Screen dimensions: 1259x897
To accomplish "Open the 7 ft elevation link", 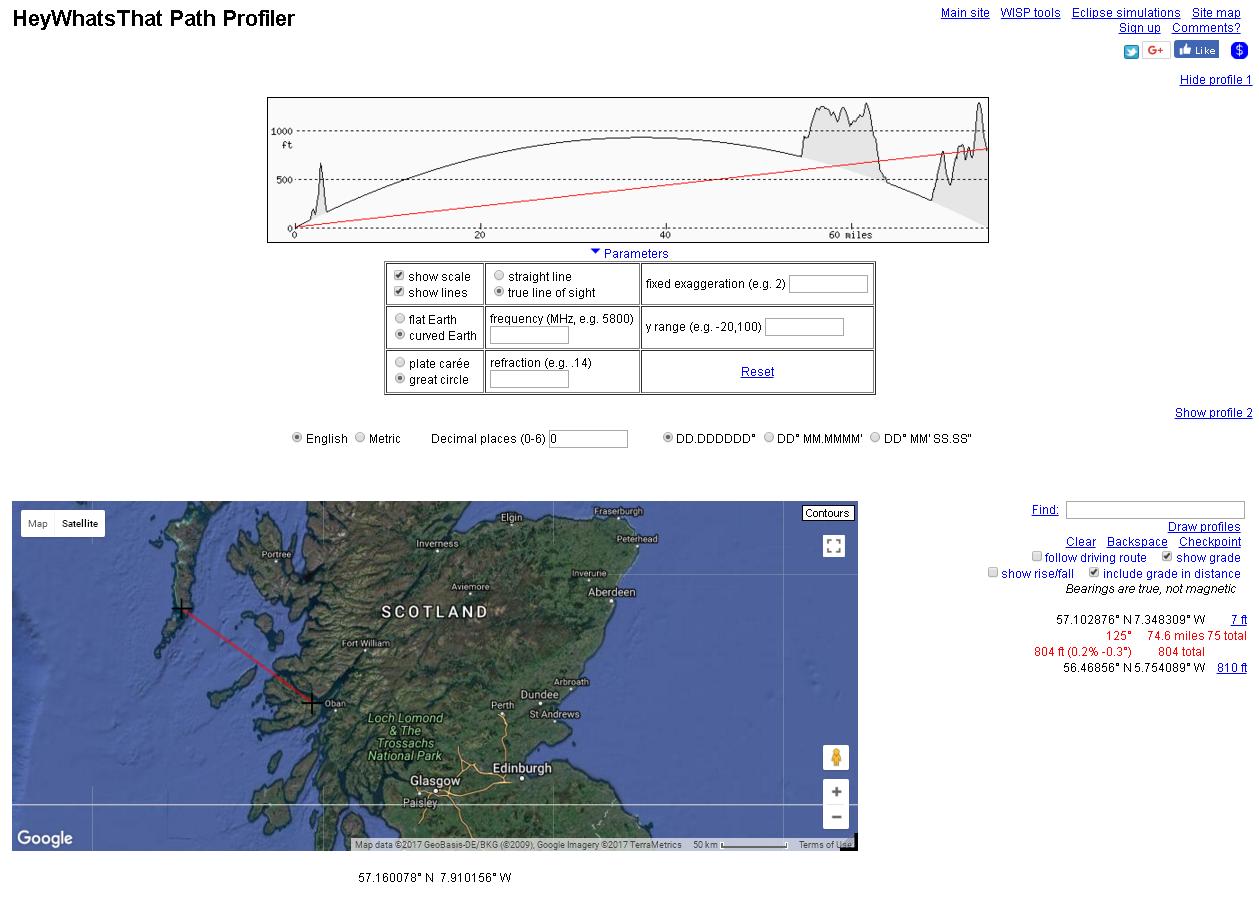I will [x=1239, y=620].
